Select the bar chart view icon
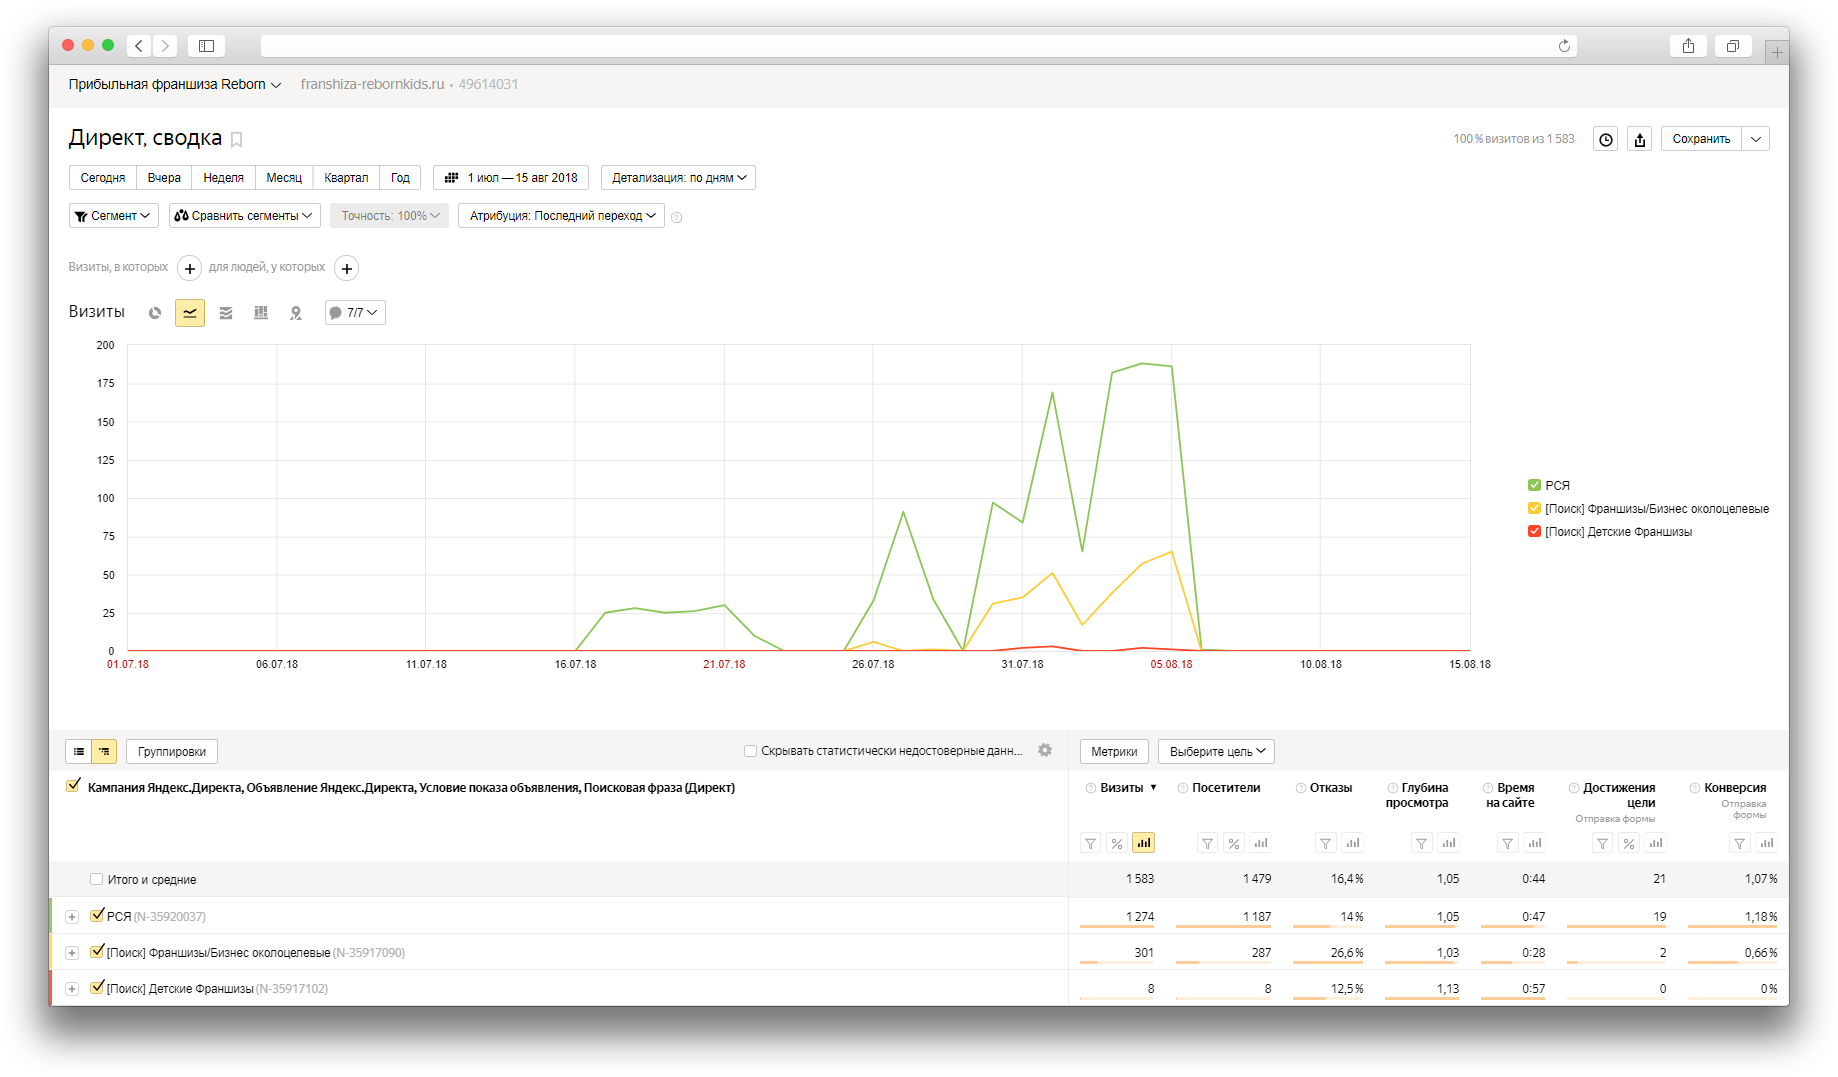The width and height of the screenshot is (1838, 1077). pyautogui.click(x=261, y=313)
